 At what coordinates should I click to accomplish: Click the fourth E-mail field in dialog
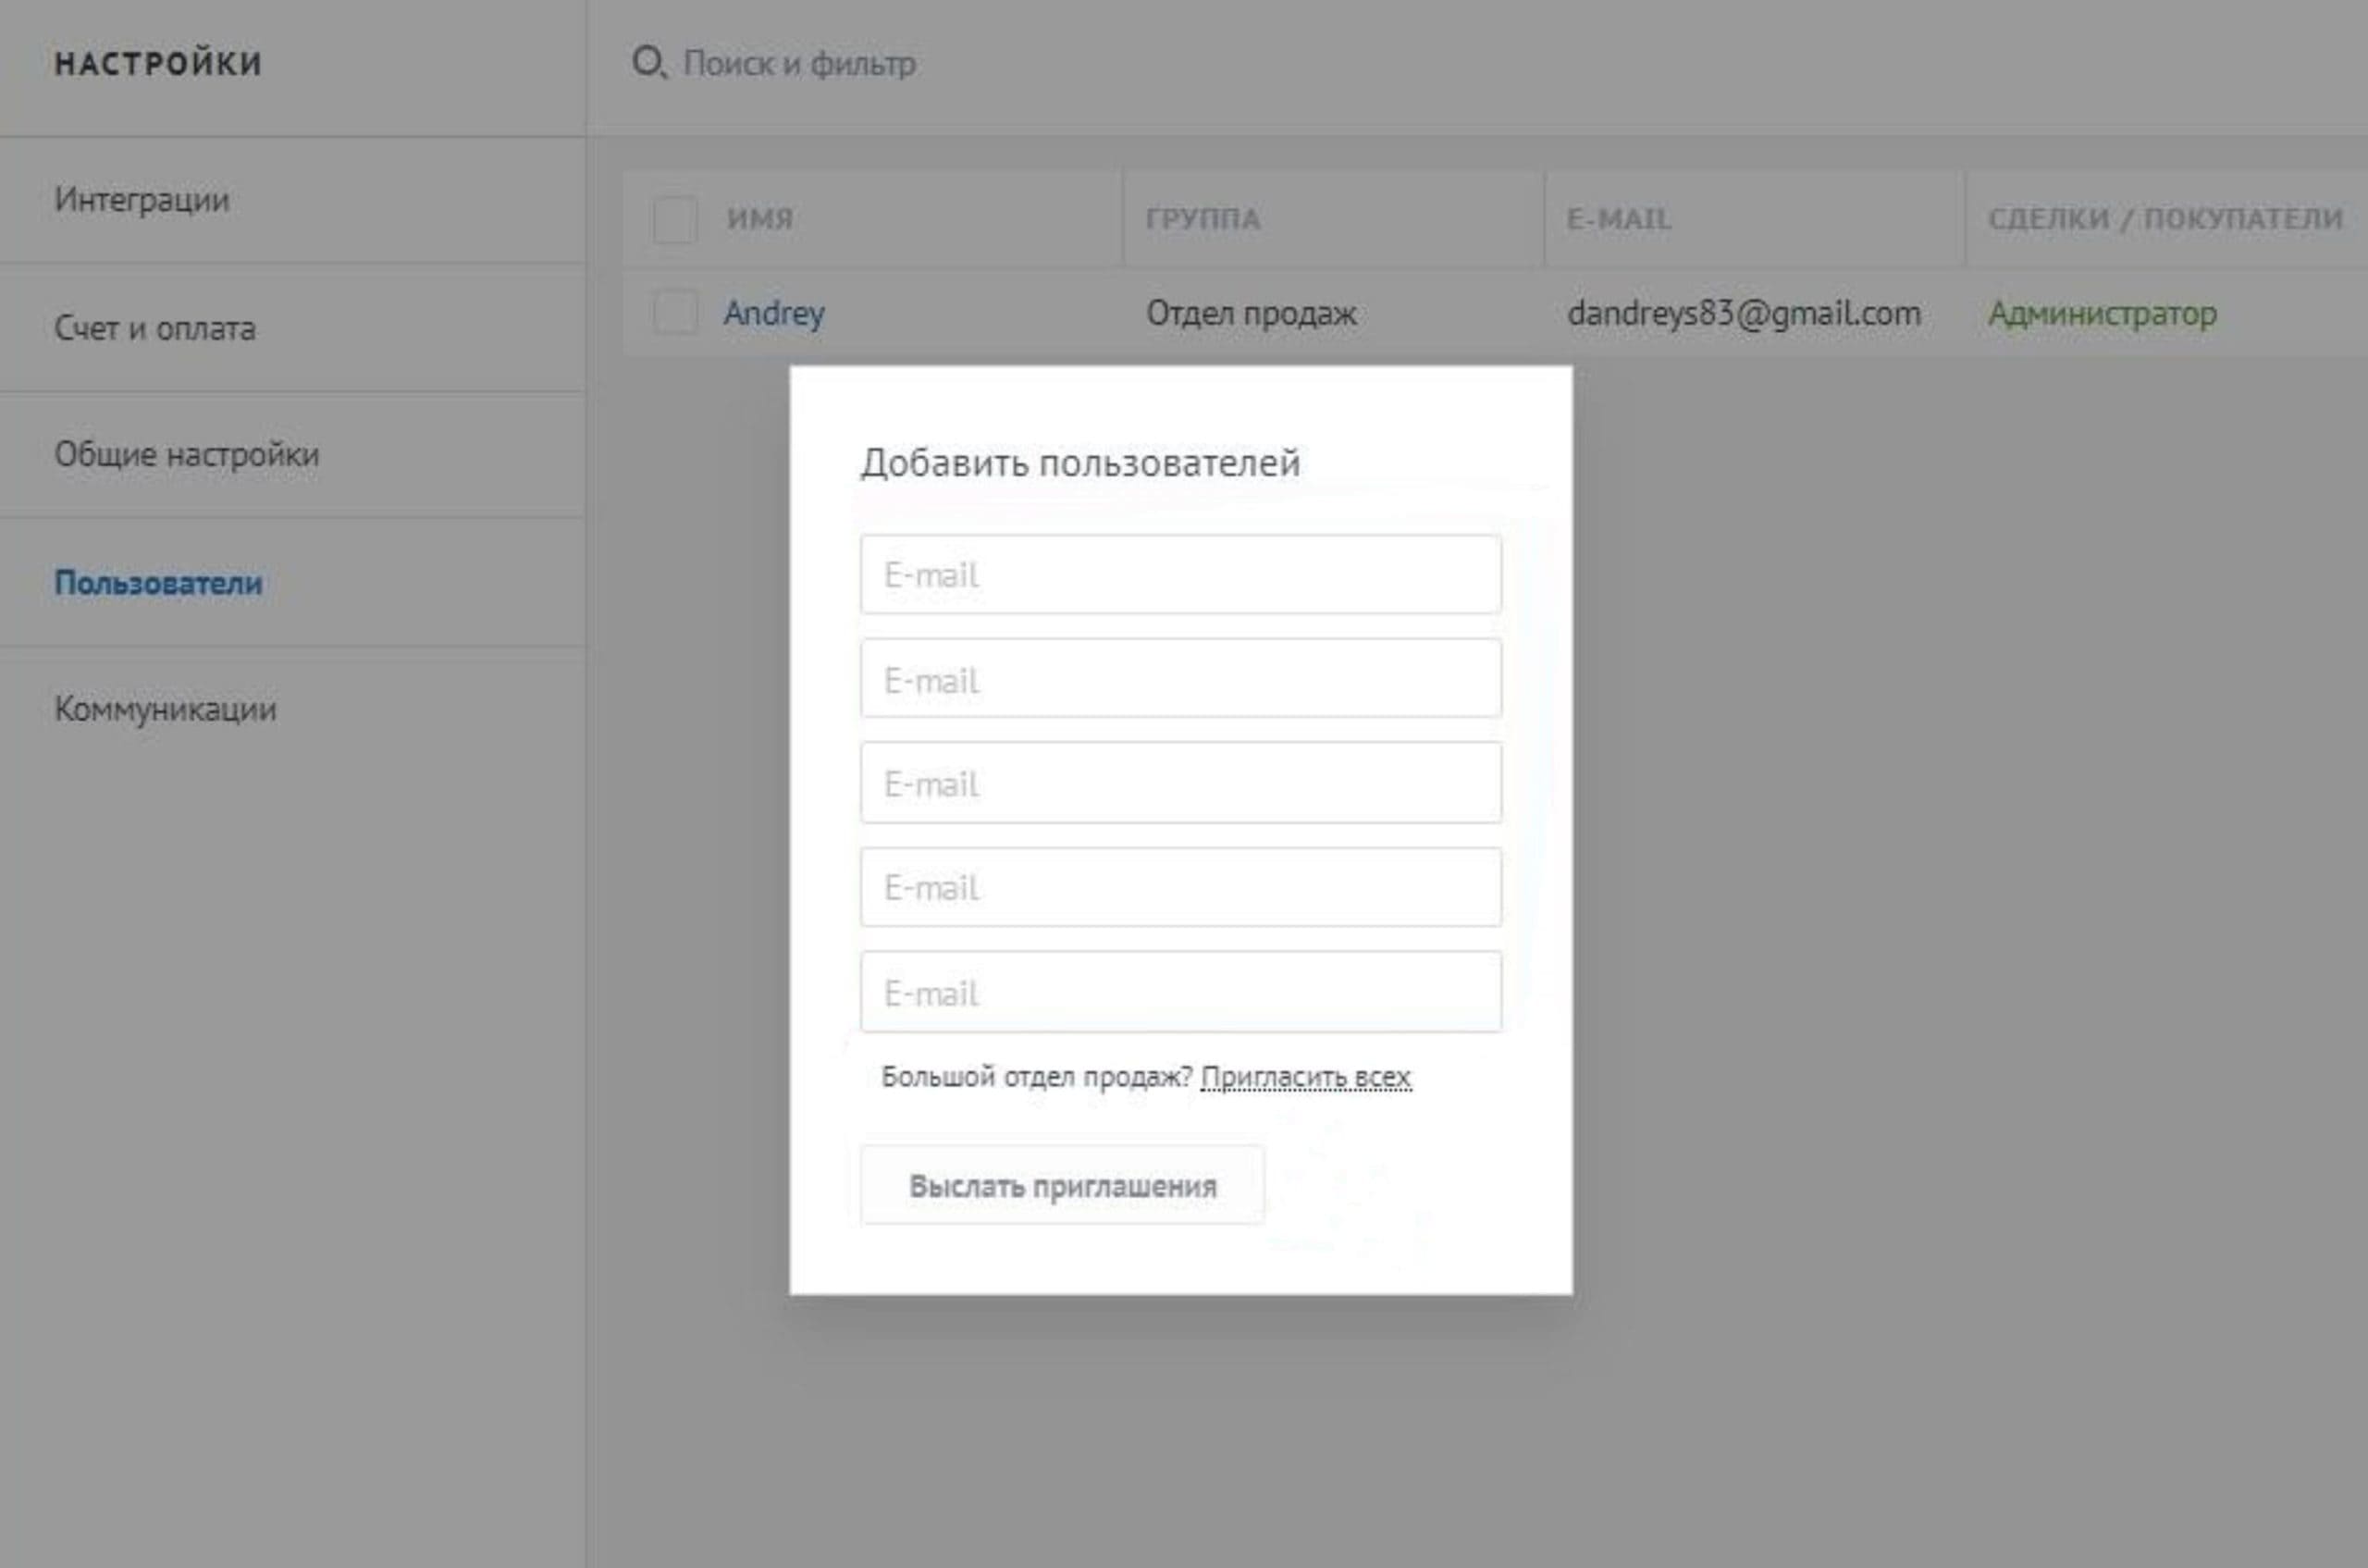(1180, 887)
